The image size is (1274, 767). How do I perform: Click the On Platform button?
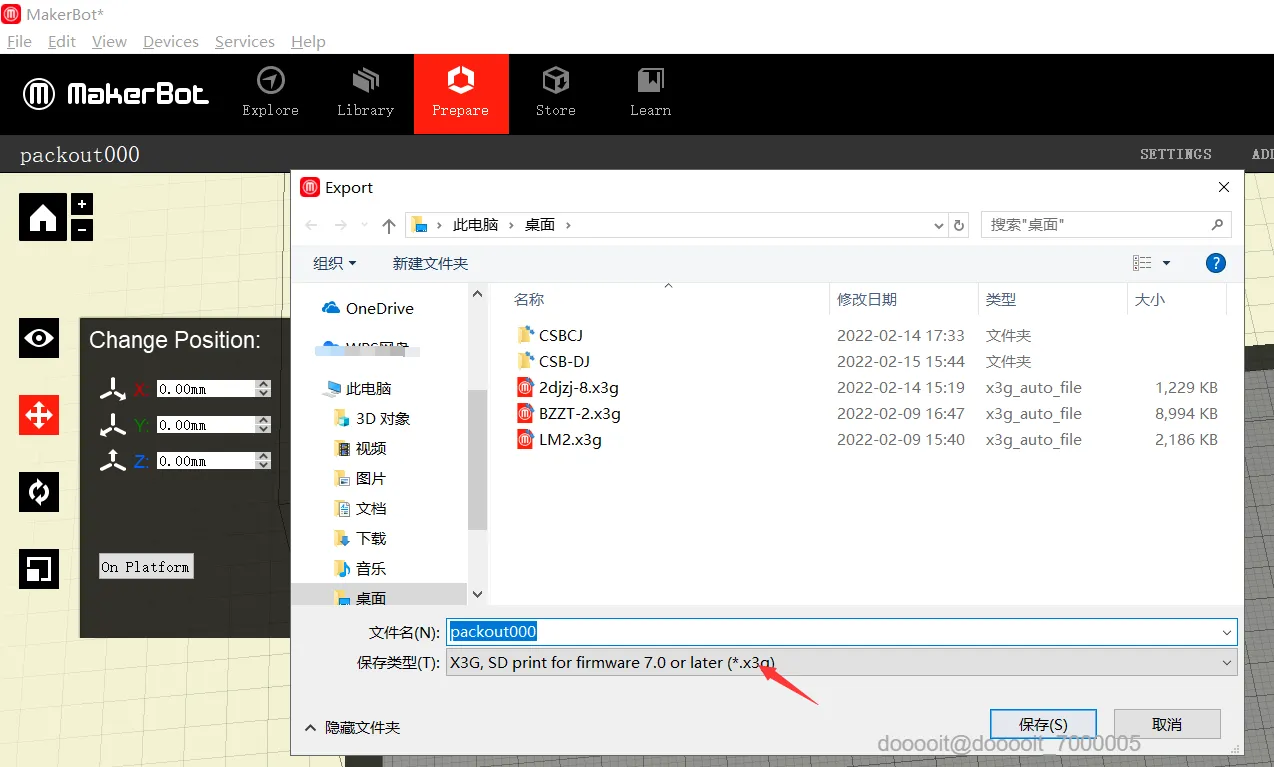click(146, 567)
